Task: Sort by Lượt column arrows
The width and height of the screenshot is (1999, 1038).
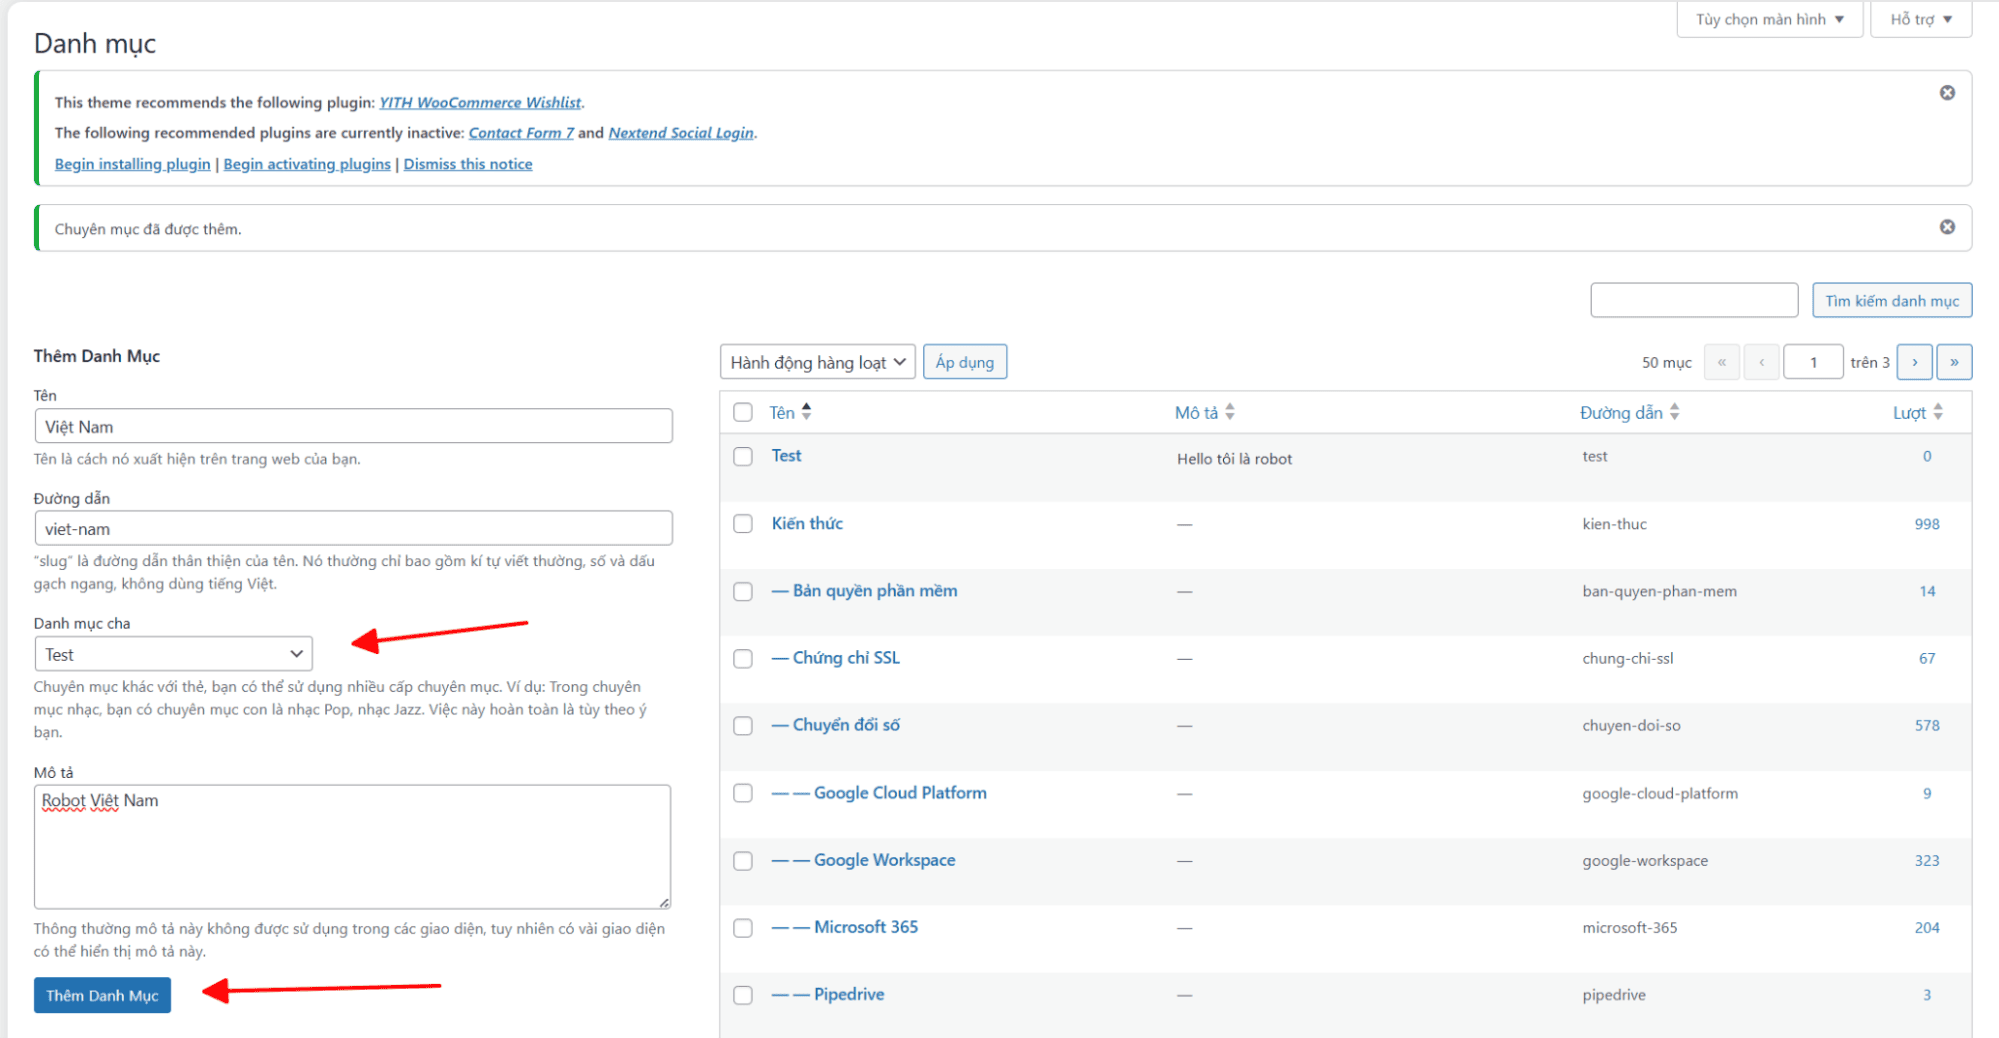Action: coord(1937,412)
